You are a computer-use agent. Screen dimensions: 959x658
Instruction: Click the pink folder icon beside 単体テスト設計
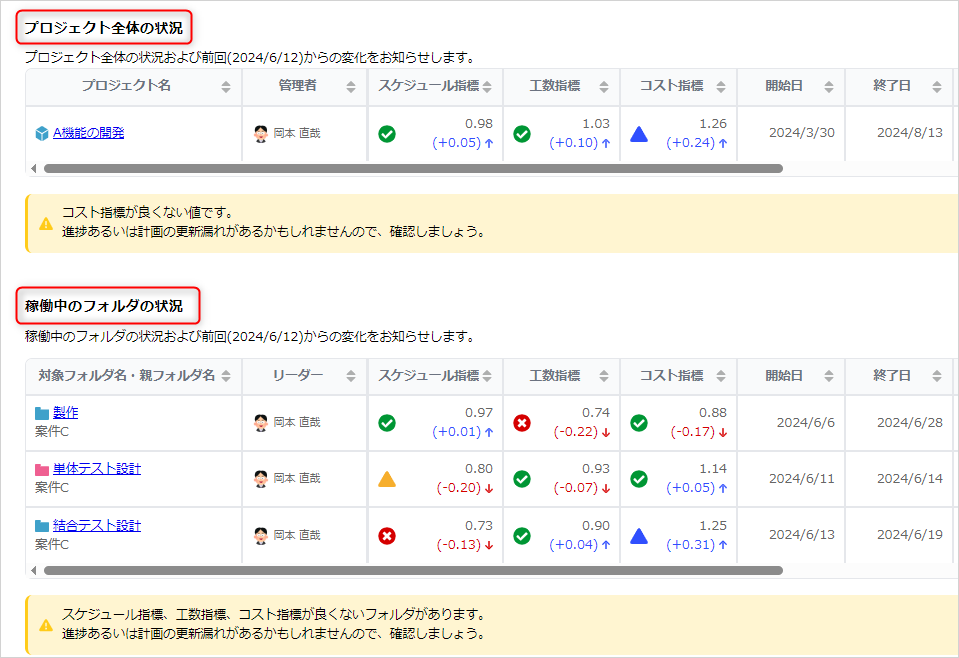[42, 469]
